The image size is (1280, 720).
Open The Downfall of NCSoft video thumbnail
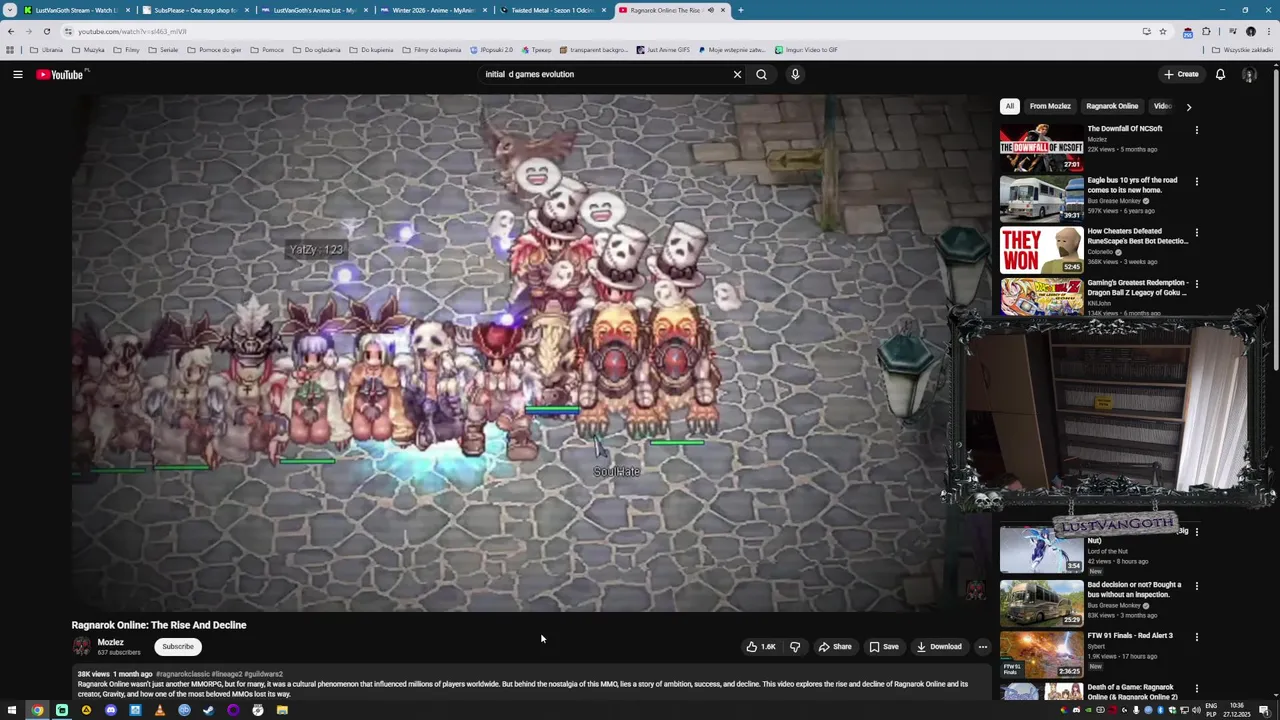(1041, 147)
